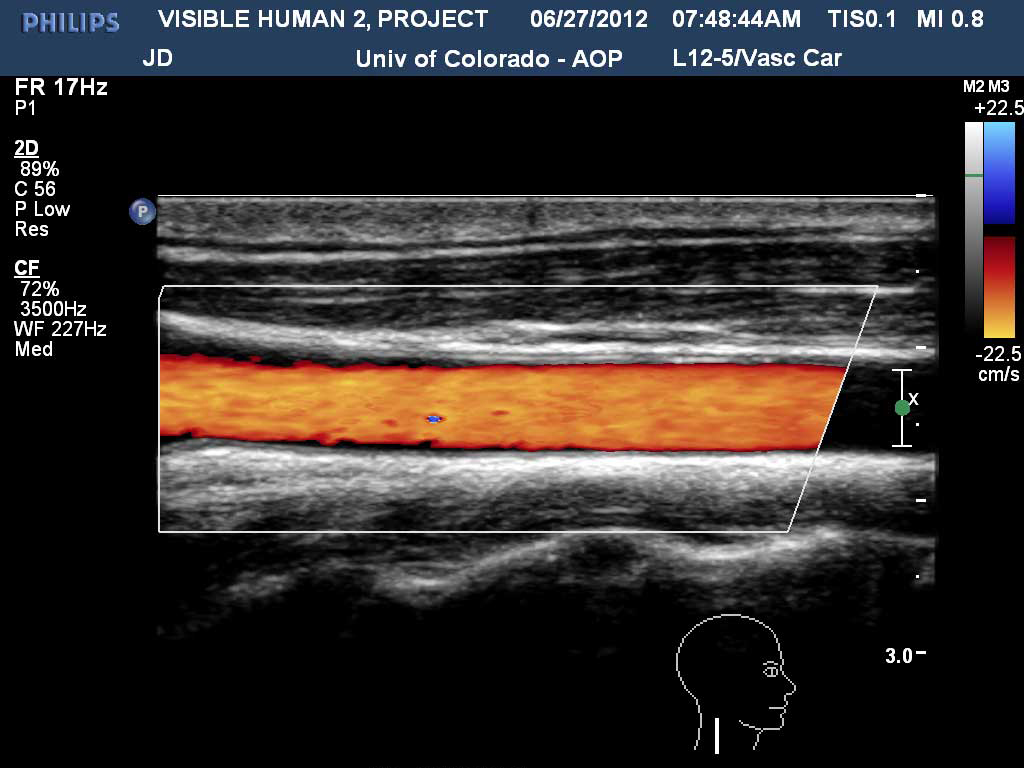
Task: Click the probe position line on neck
Action: 717,734
